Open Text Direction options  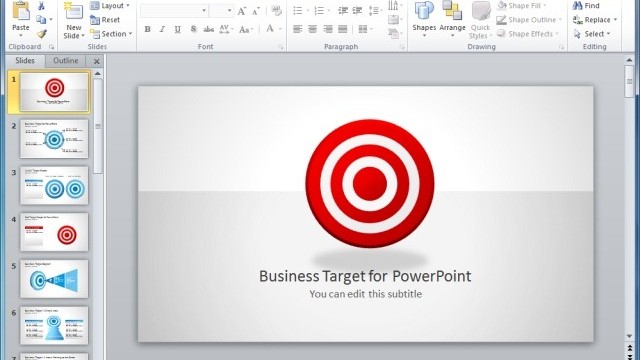(395, 5)
